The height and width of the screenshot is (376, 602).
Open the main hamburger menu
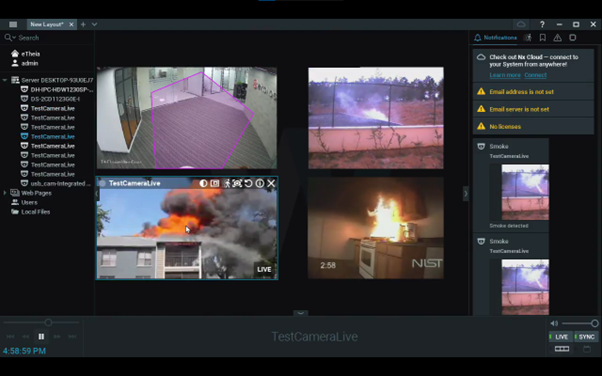13,24
